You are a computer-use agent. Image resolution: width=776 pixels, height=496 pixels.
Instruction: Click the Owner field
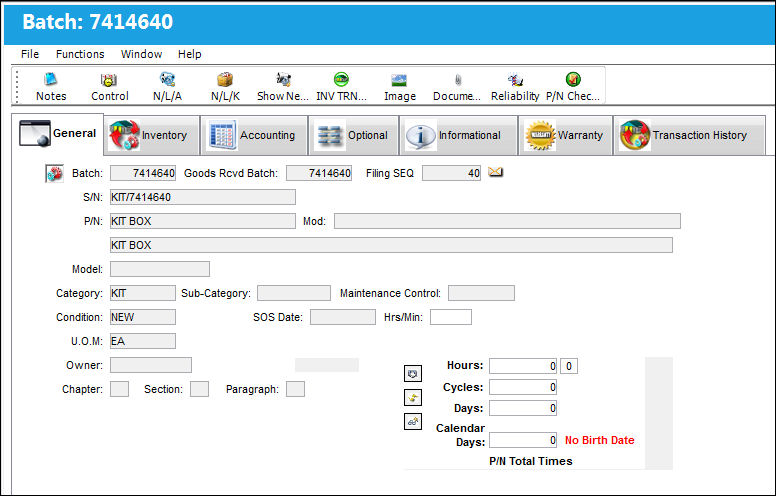[151, 365]
